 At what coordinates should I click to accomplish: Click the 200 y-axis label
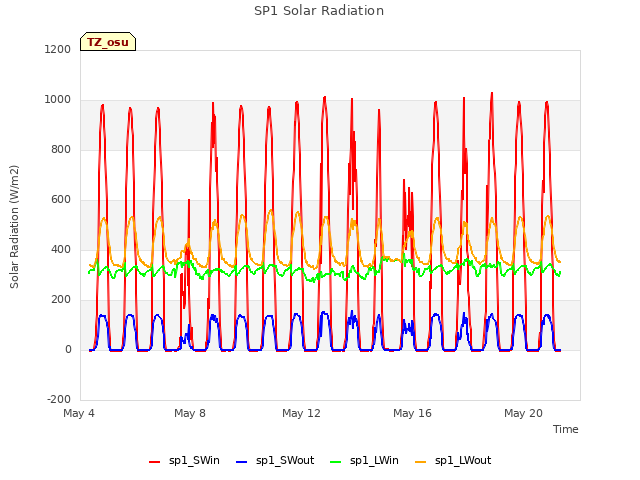click(61, 300)
